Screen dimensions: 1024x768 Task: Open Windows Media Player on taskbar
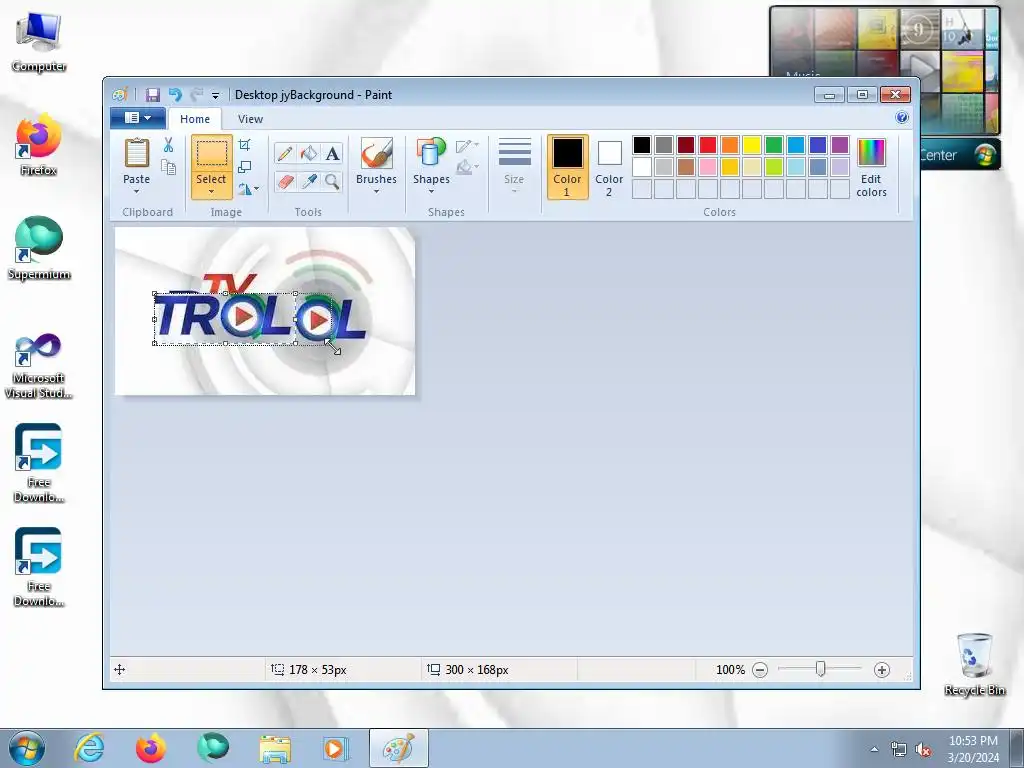point(336,748)
